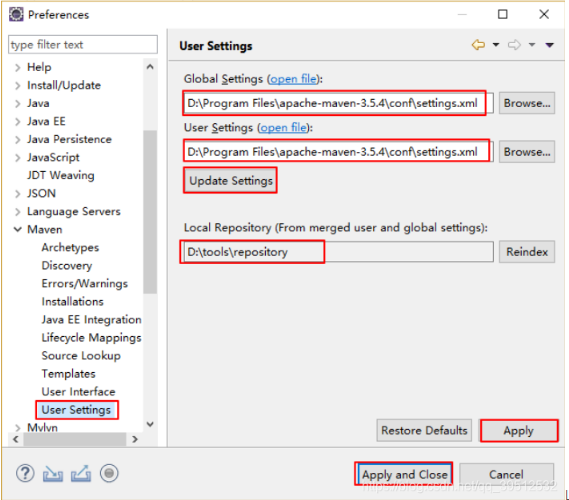
Task: Click the Oomph recorder circle icon
Action: click(x=109, y=473)
